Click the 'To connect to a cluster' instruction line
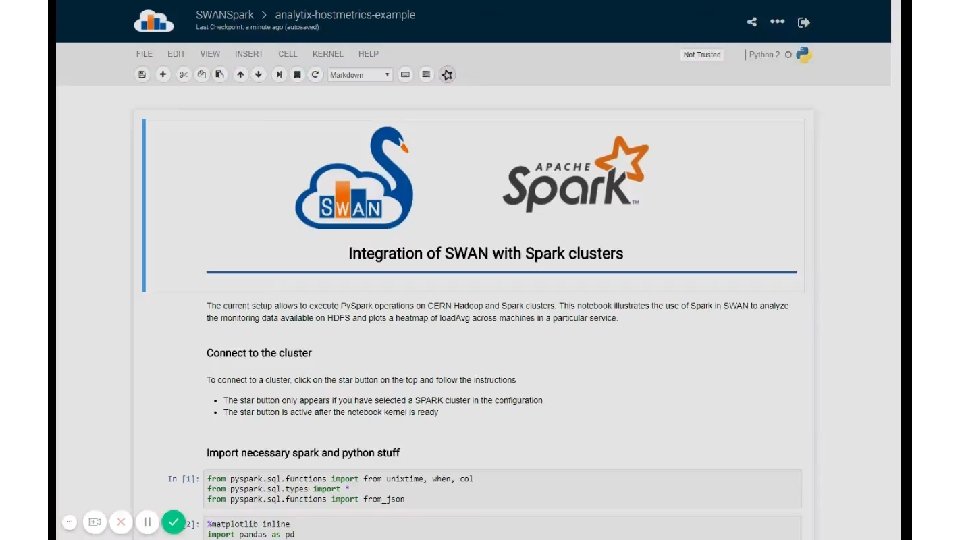This screenshot has height=540, width=960. [x=361, y=380]
